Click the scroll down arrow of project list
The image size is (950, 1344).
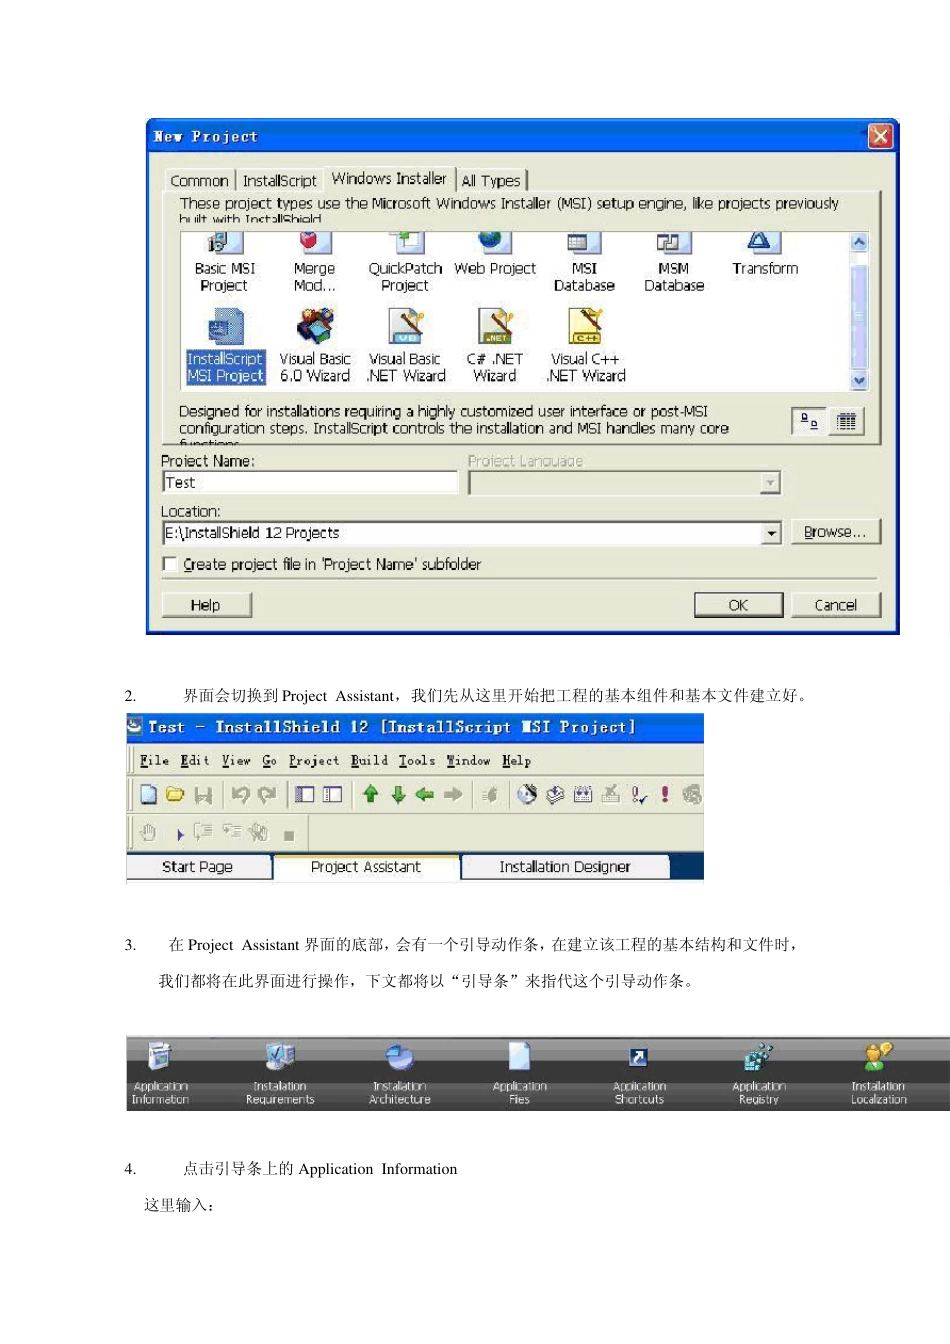tap(859, 380)
